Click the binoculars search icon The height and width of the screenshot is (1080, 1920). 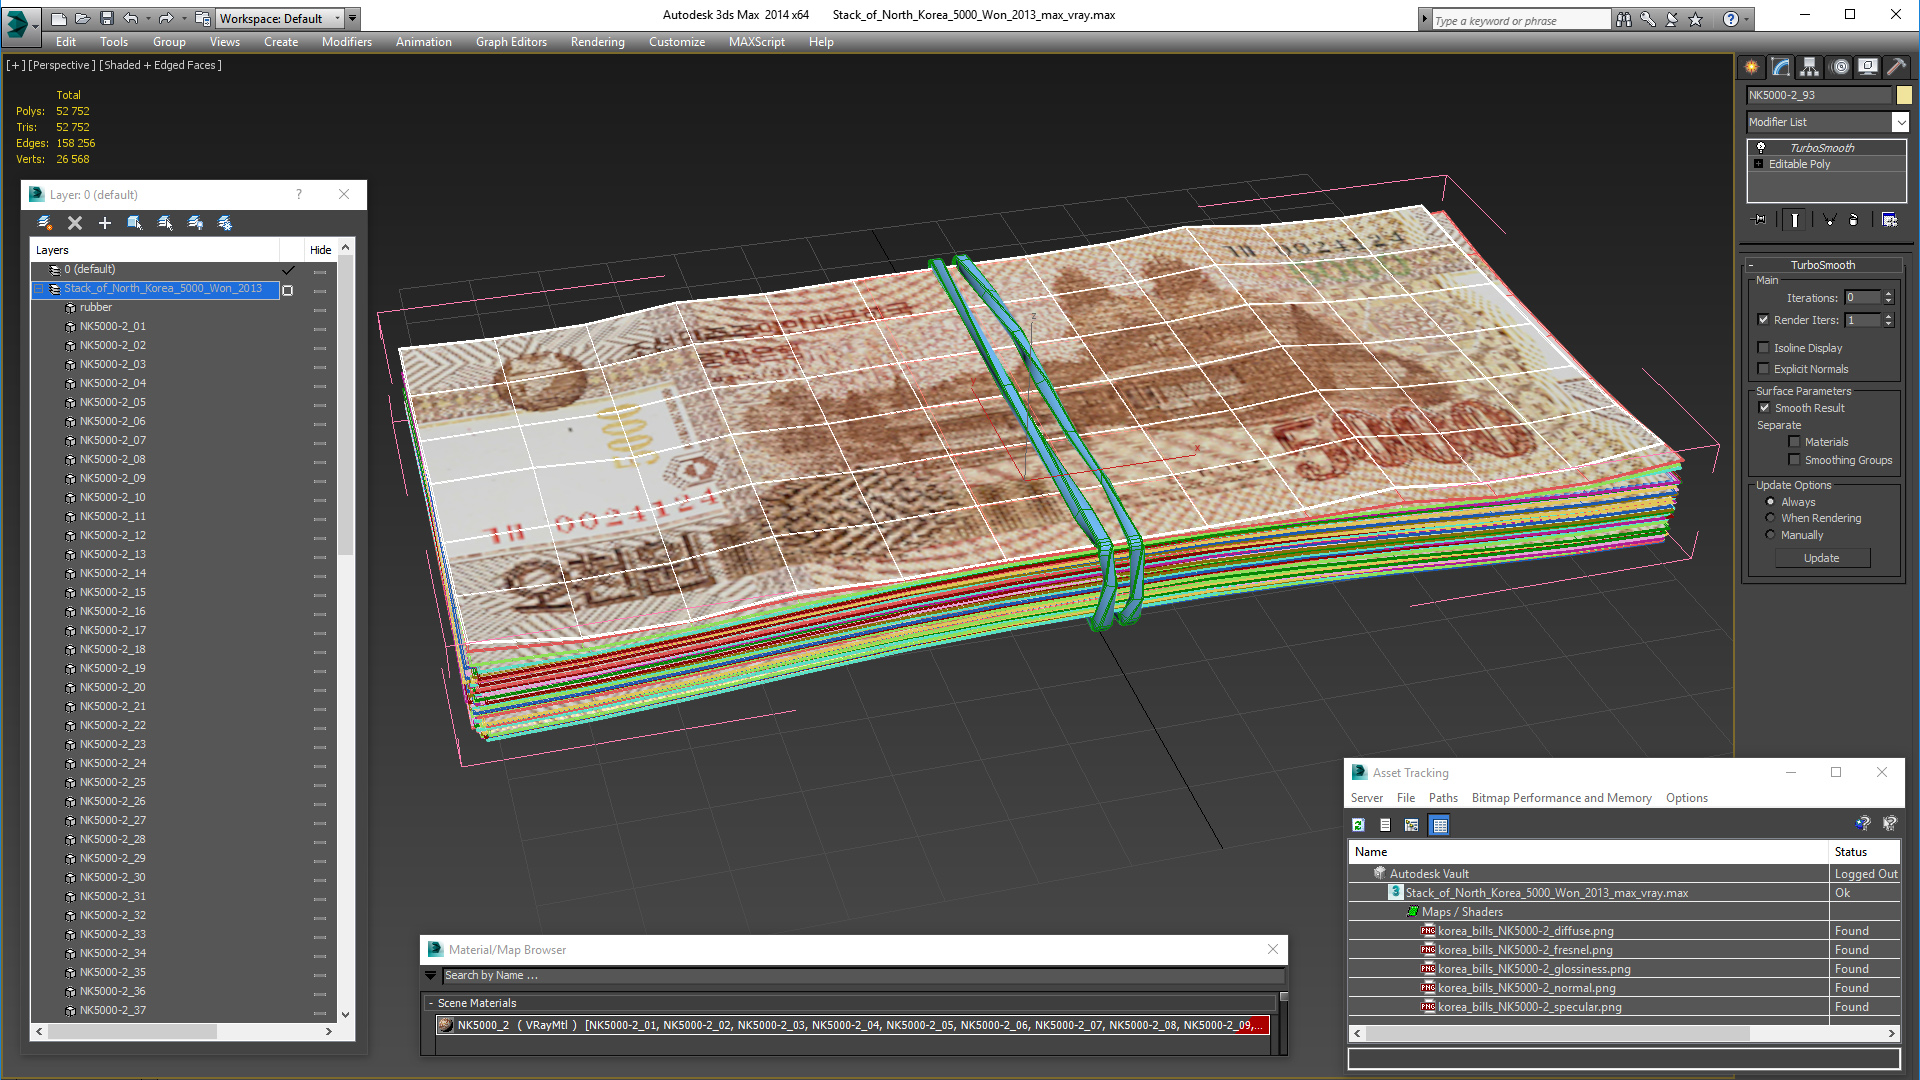(1624, 19)
